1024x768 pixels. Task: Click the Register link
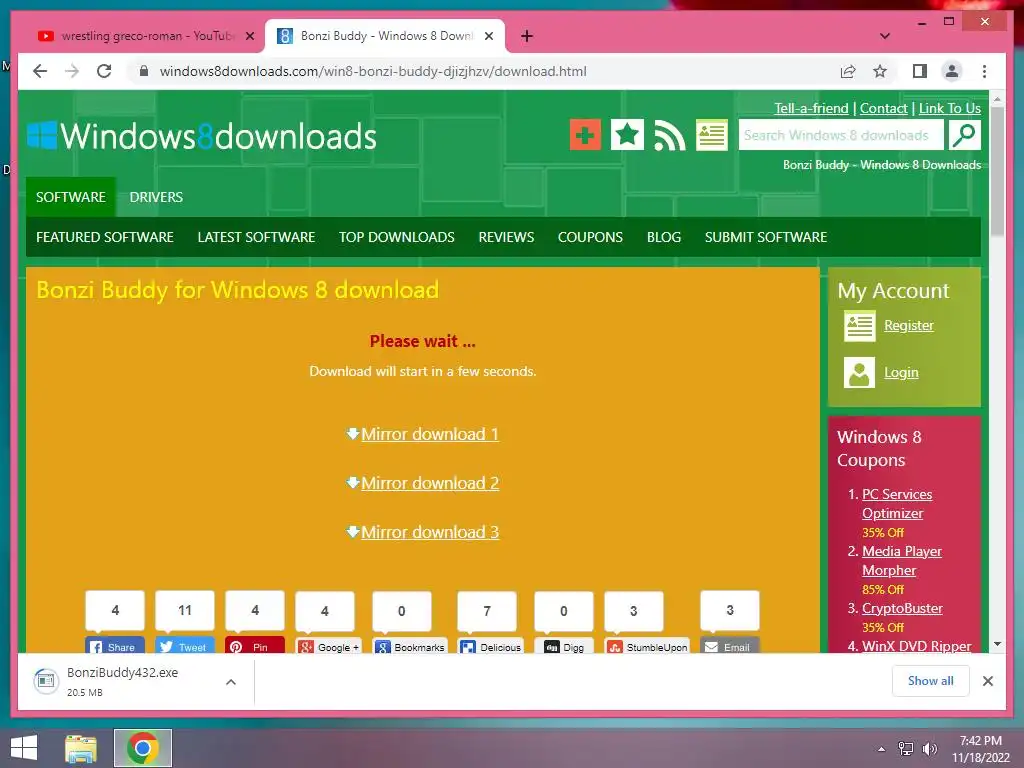pos(908,325)
